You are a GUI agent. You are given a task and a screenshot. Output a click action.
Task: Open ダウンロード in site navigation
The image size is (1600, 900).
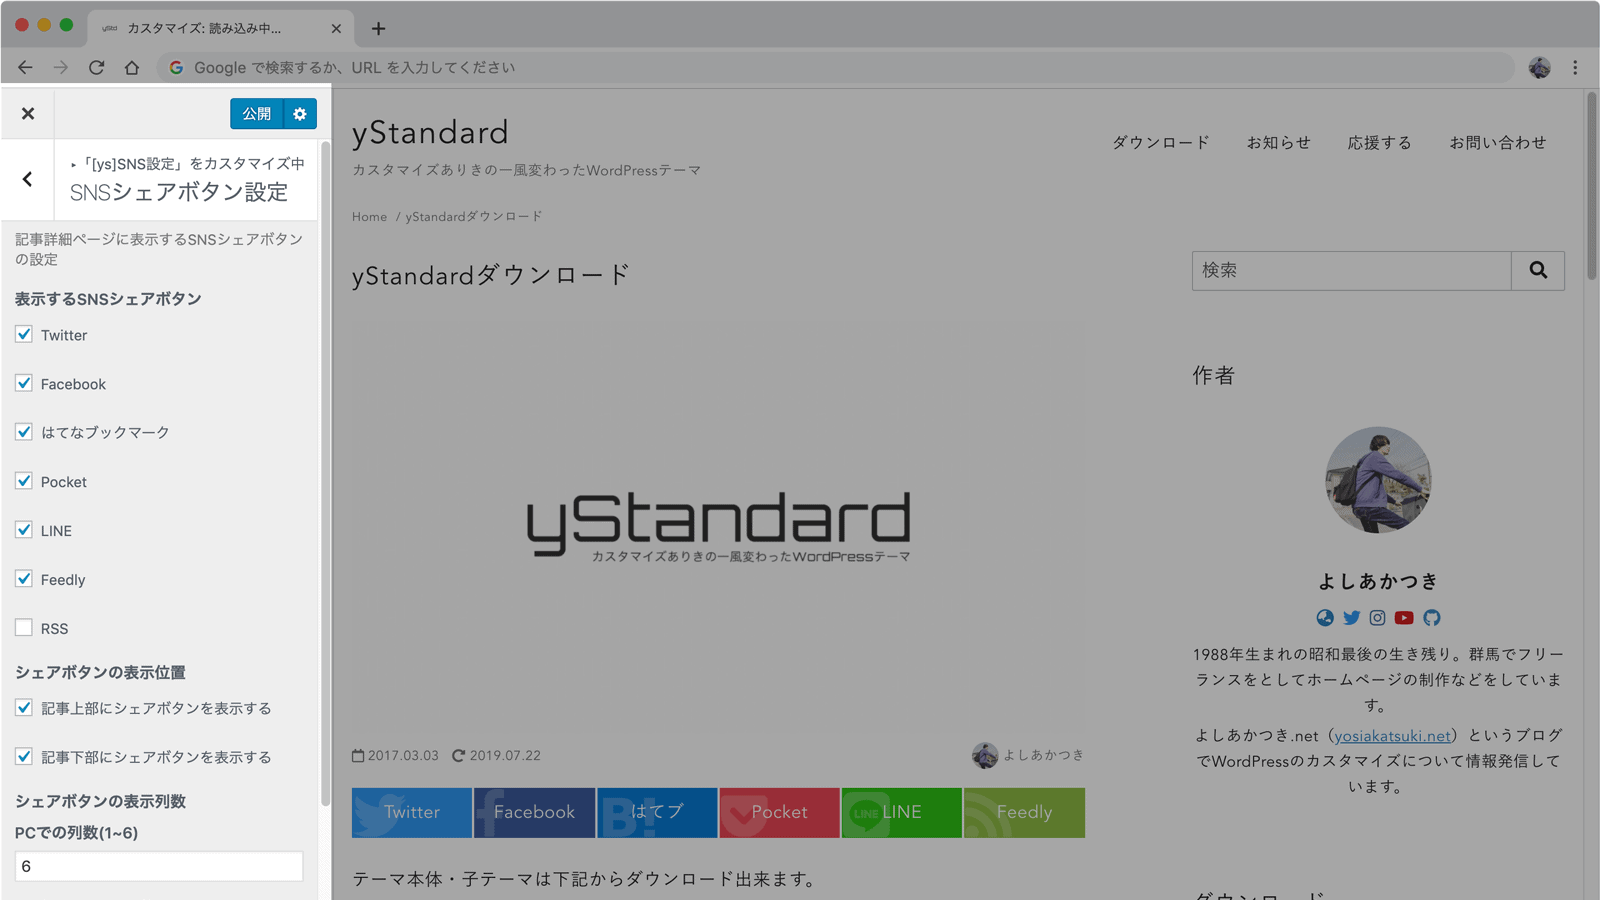click(x=1161, y=143)
